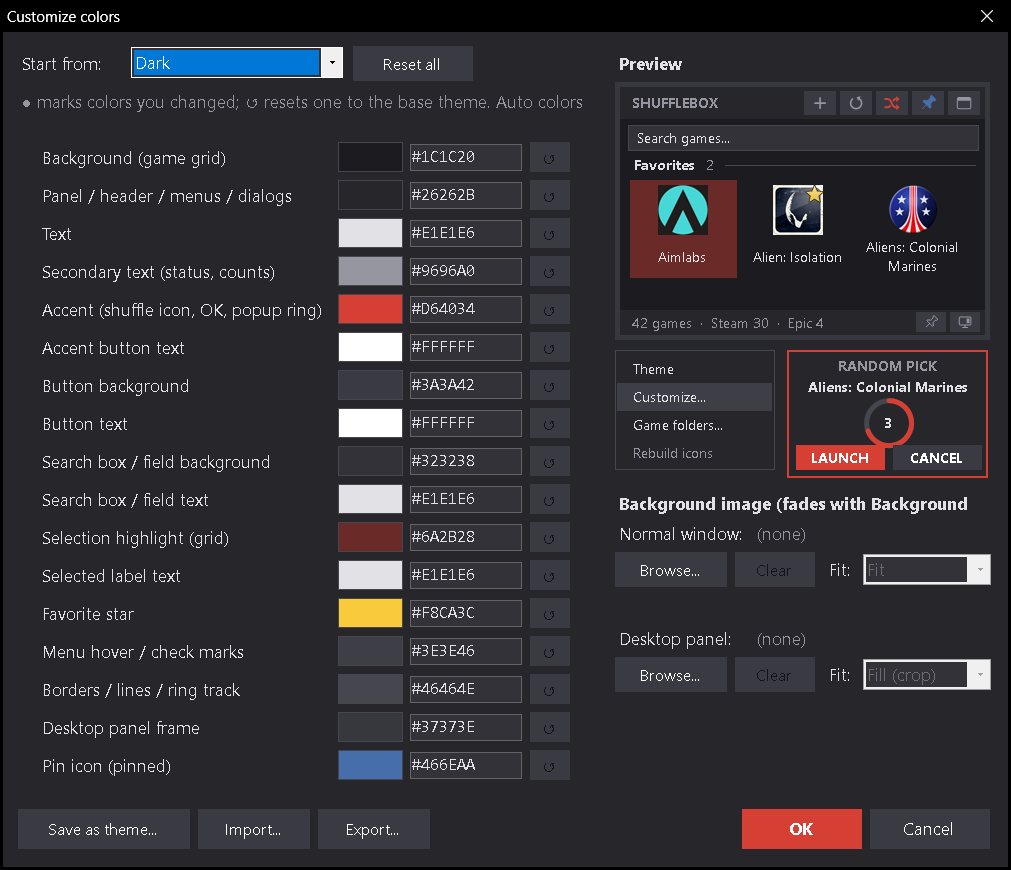Click the Import... button
Viewport: 1011px width, 870px height.
(253, 829)
